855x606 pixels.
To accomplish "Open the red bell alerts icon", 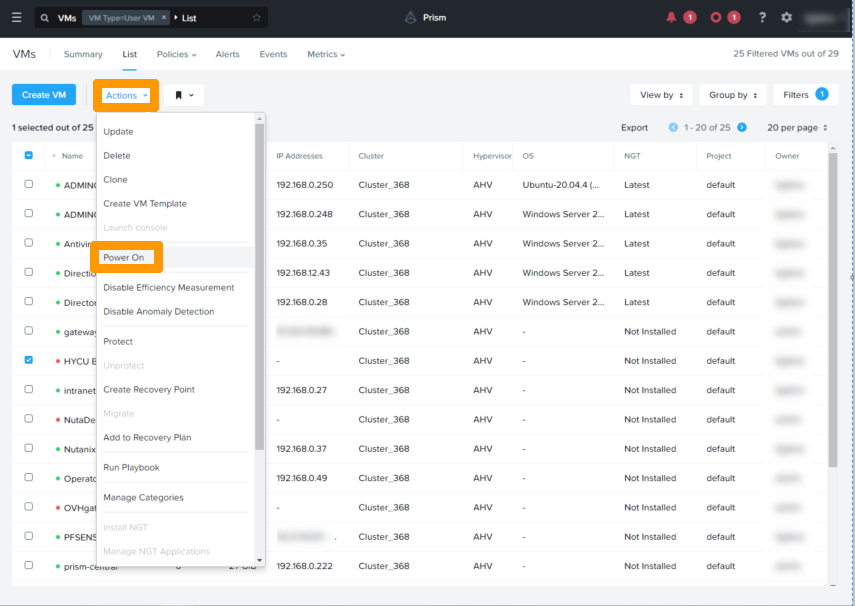I will click(x=671, y=17).
